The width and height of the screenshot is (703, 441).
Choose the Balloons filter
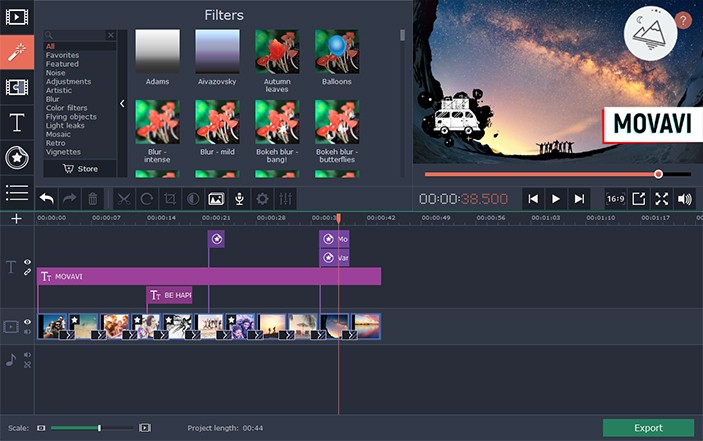(x=337, y=52)
